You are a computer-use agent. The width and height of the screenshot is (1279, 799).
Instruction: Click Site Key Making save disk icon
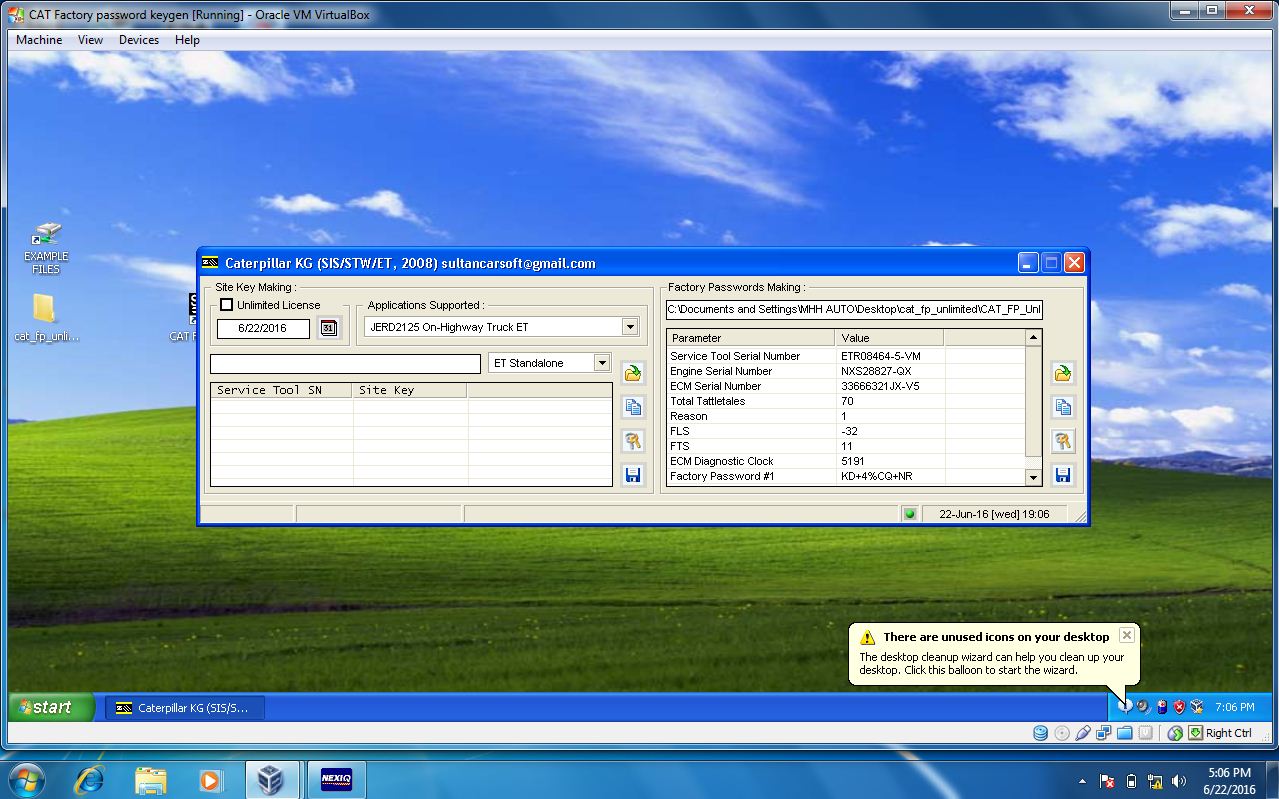(x=632, y=475)
